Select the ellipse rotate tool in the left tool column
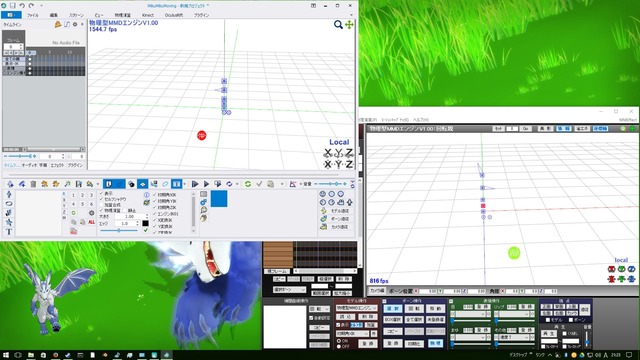640x360 pixels. tap(9, 203)
